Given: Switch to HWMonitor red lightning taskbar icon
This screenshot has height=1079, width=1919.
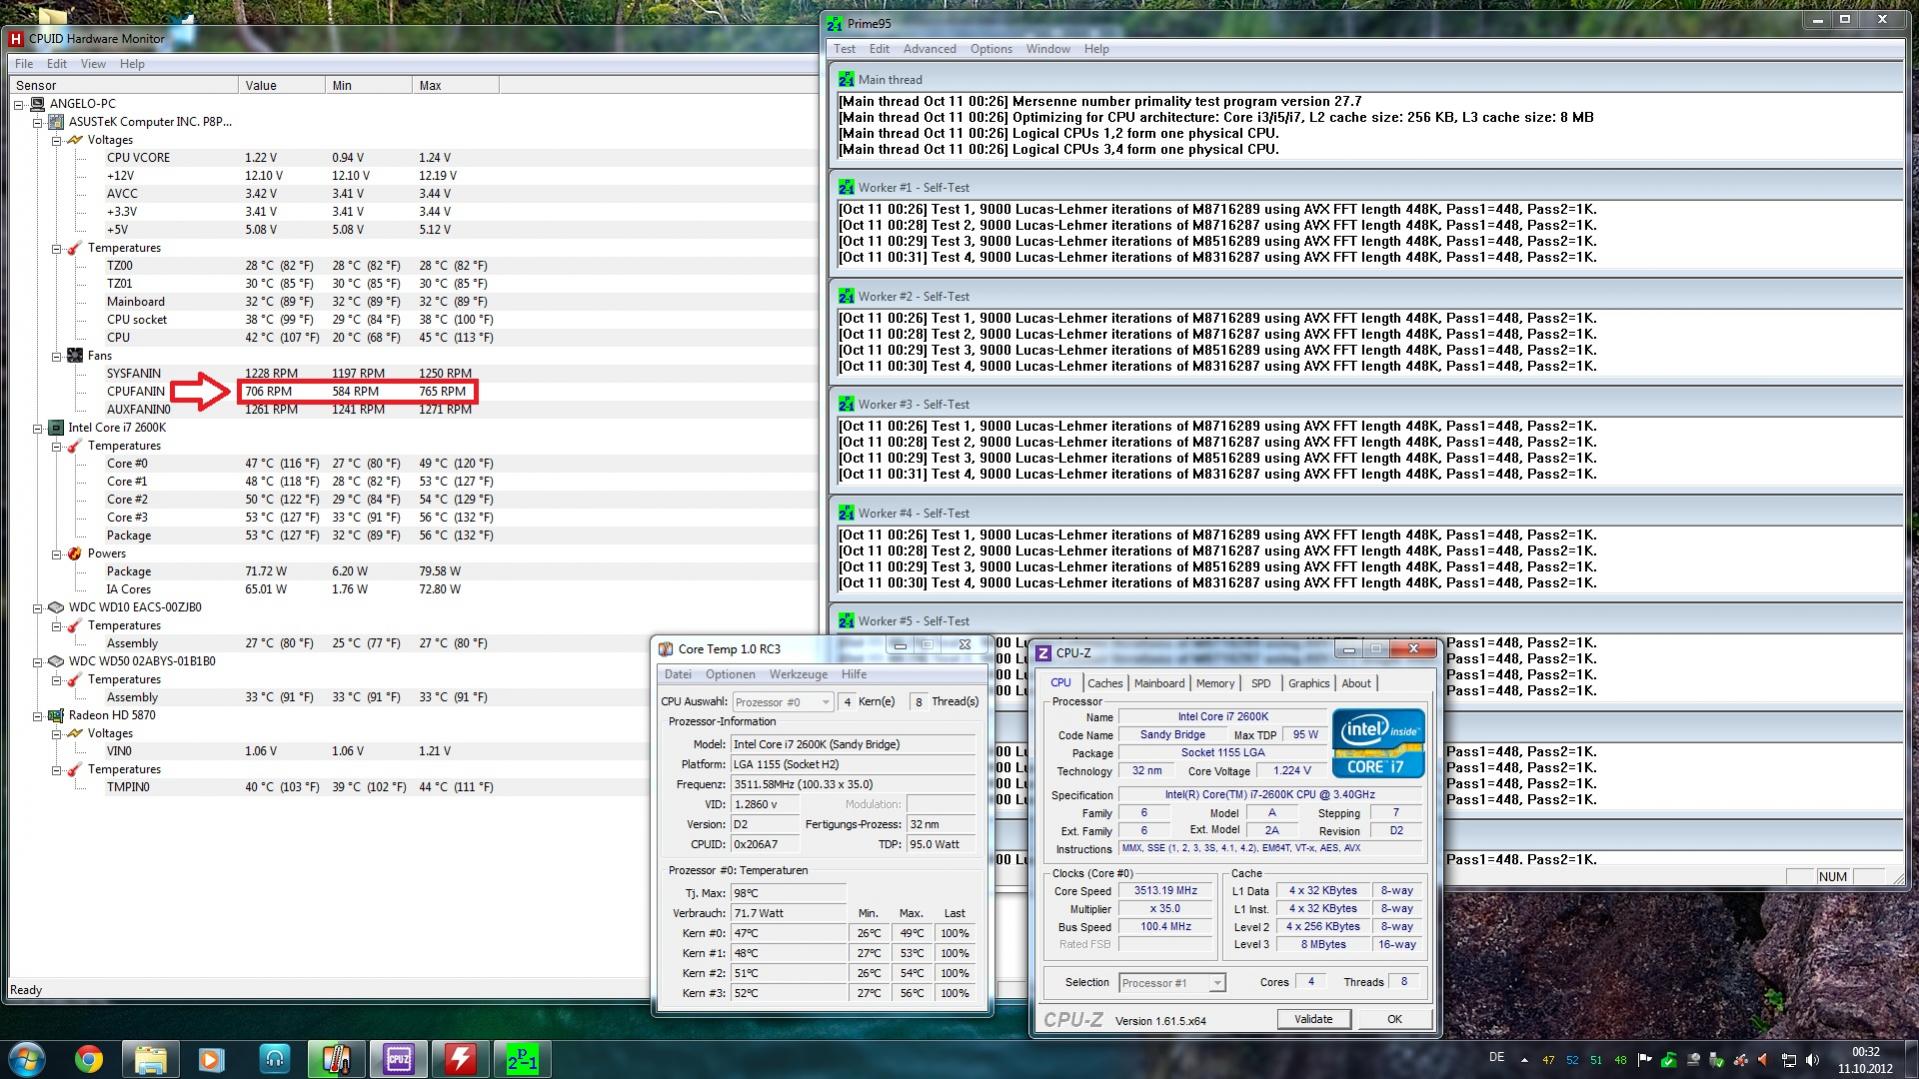Looking at the screenshot, I should click(460, 1058).
